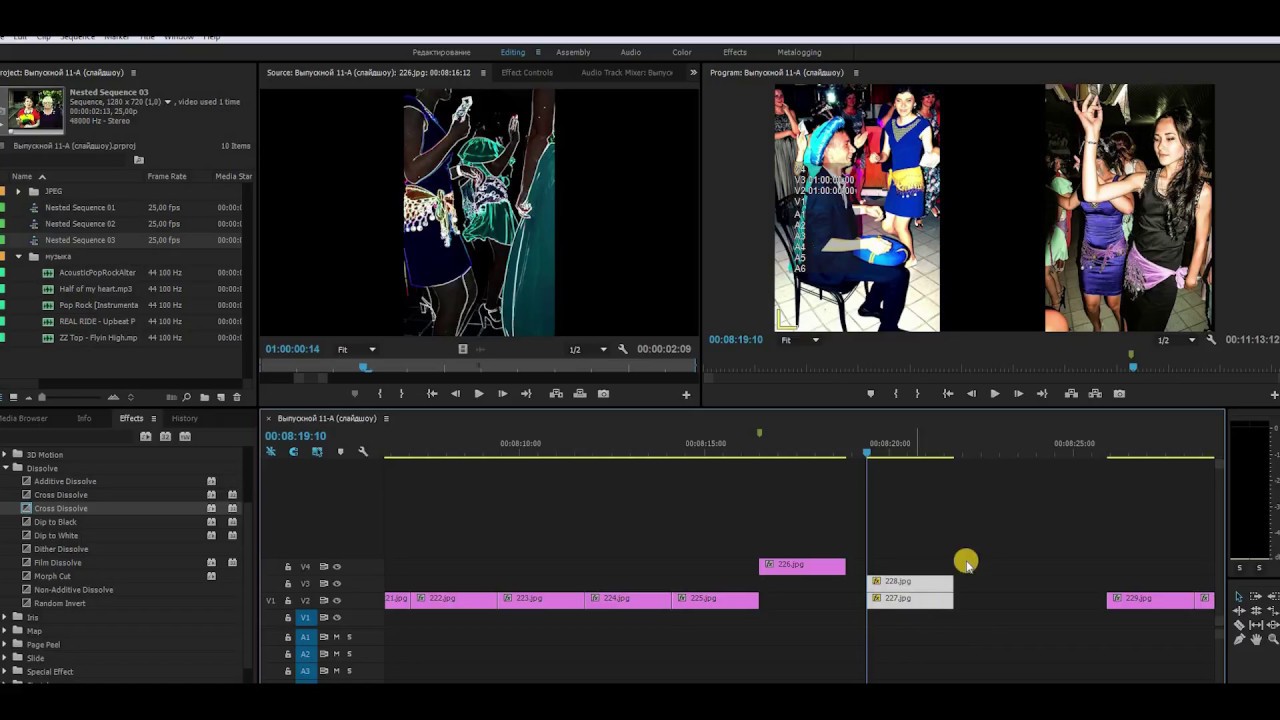Open Source monitor 1/2 resolution dropdown

pyautogui.click(x=588, y=350)
